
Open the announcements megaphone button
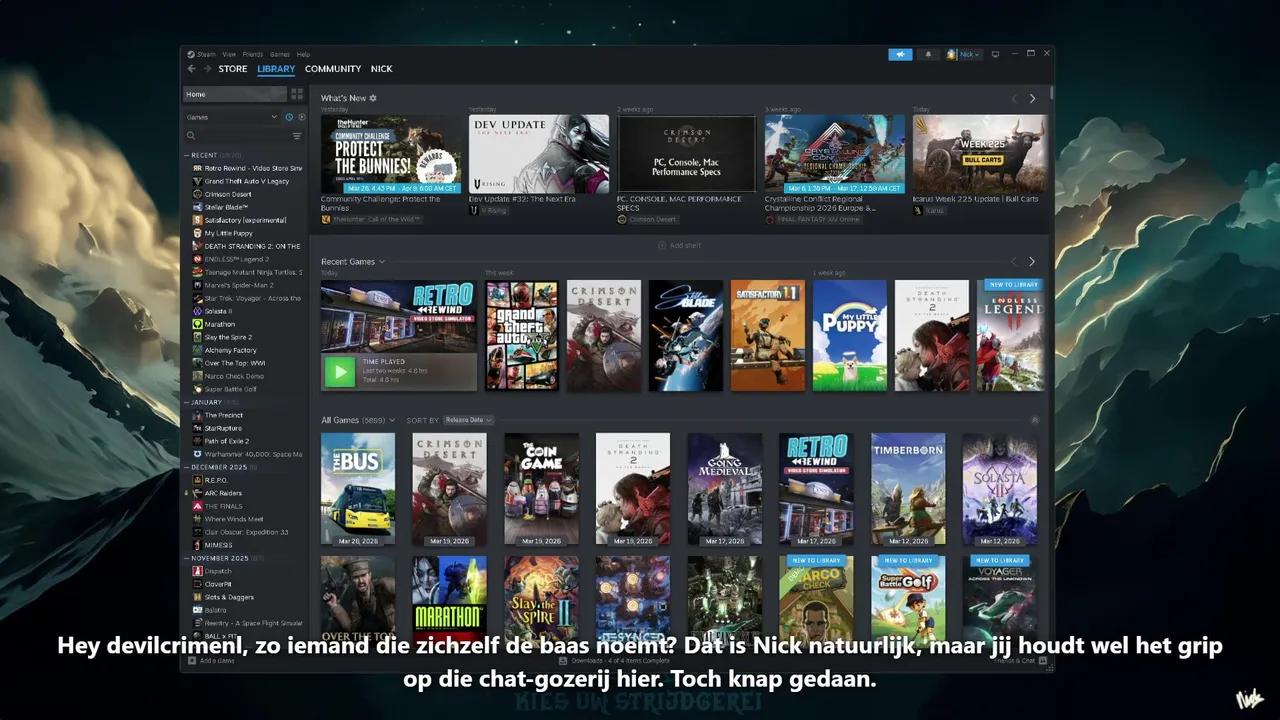900,54
